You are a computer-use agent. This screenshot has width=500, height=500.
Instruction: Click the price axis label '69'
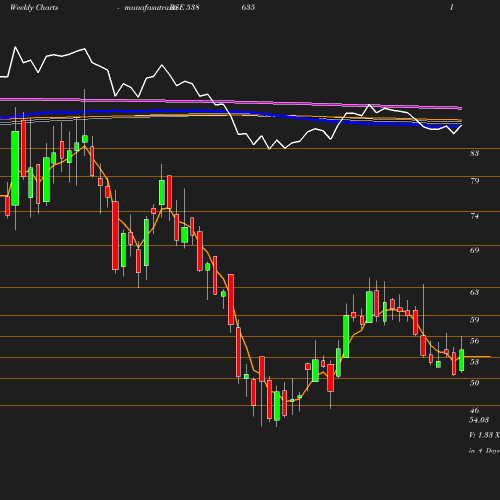coord(474,250)
